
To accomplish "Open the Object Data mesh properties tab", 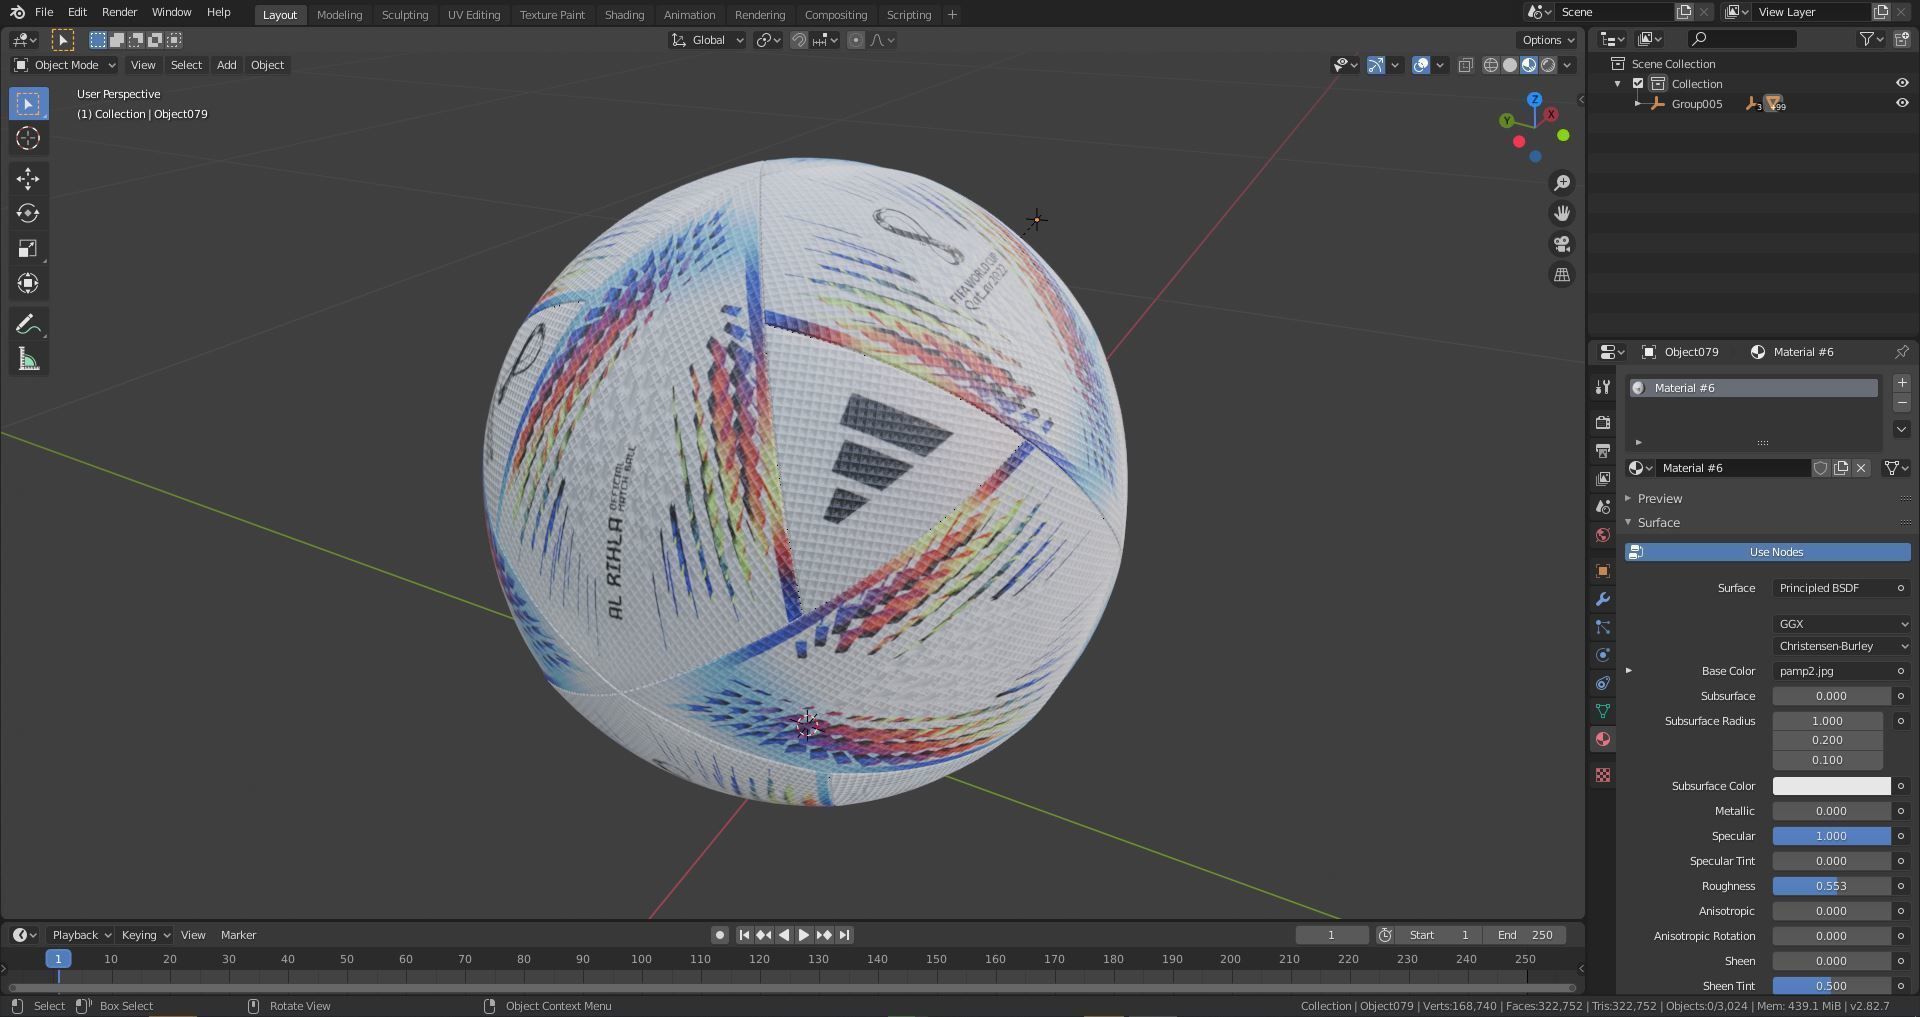I will [1603, 711].
